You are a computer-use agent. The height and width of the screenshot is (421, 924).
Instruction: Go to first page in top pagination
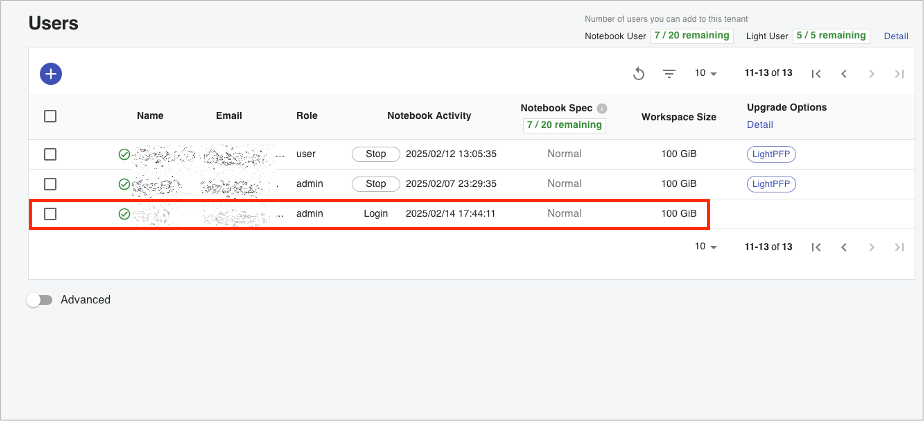[x=816, y=74]
